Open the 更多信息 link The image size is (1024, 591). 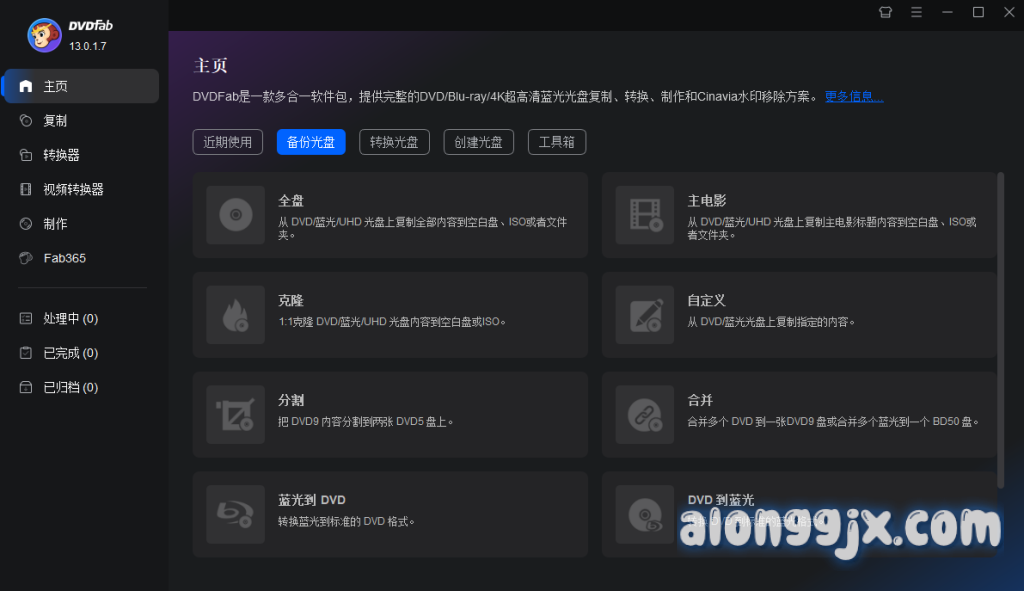pos(853,97)
